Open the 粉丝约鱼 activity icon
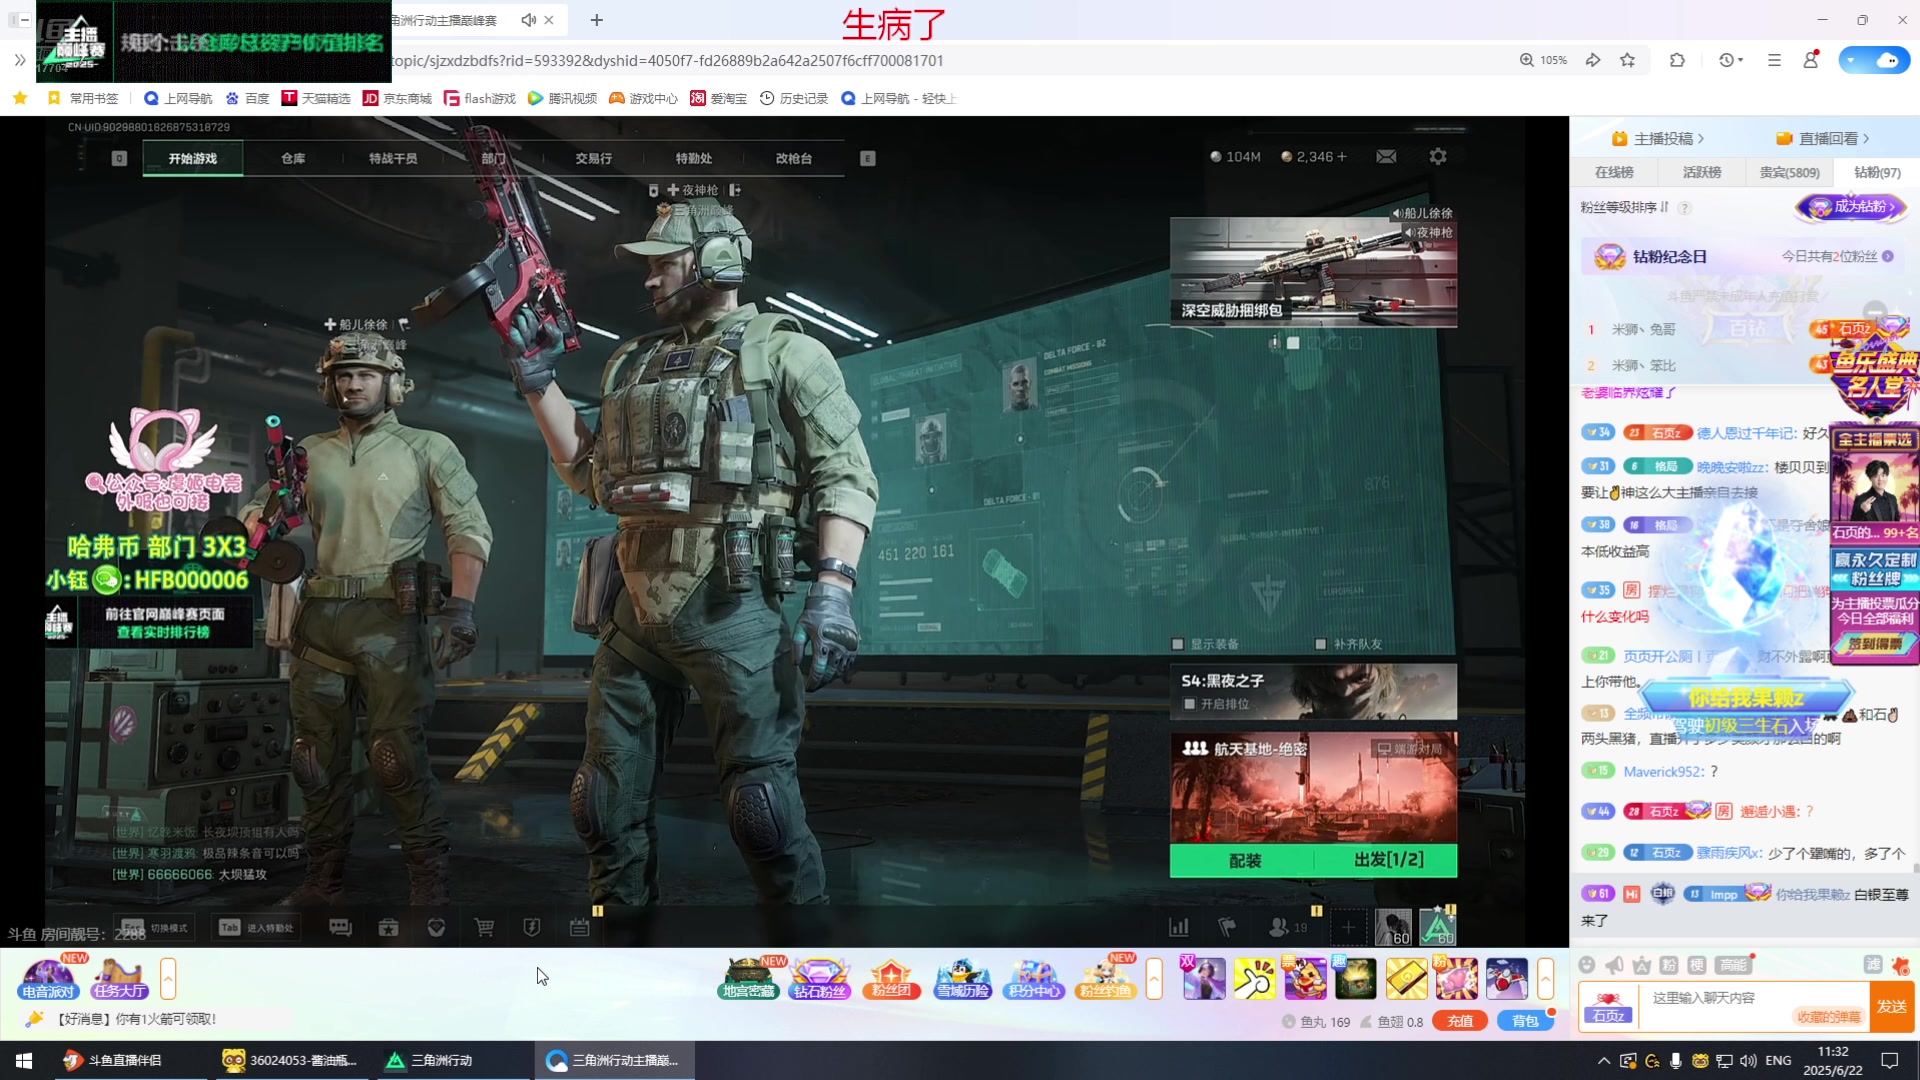This screenshot has width=1920, height=1080. click(x=1105, y=978)
